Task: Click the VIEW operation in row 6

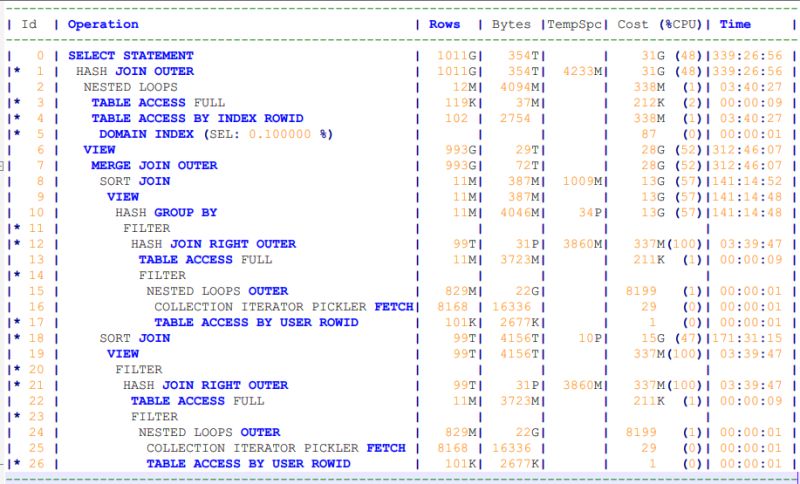Action: (99, 150)
